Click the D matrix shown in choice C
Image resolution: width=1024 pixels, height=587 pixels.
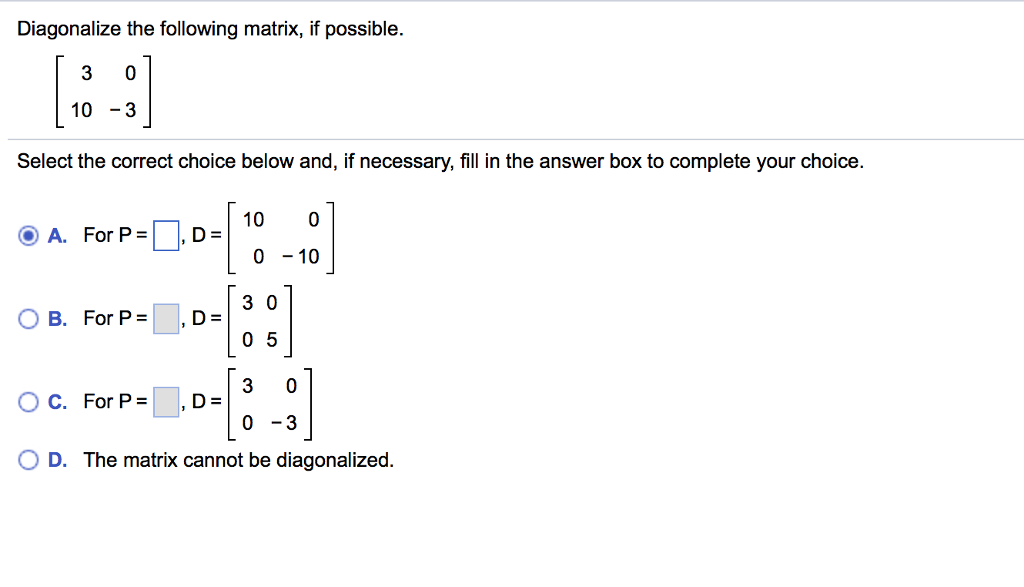coord(272,403)
